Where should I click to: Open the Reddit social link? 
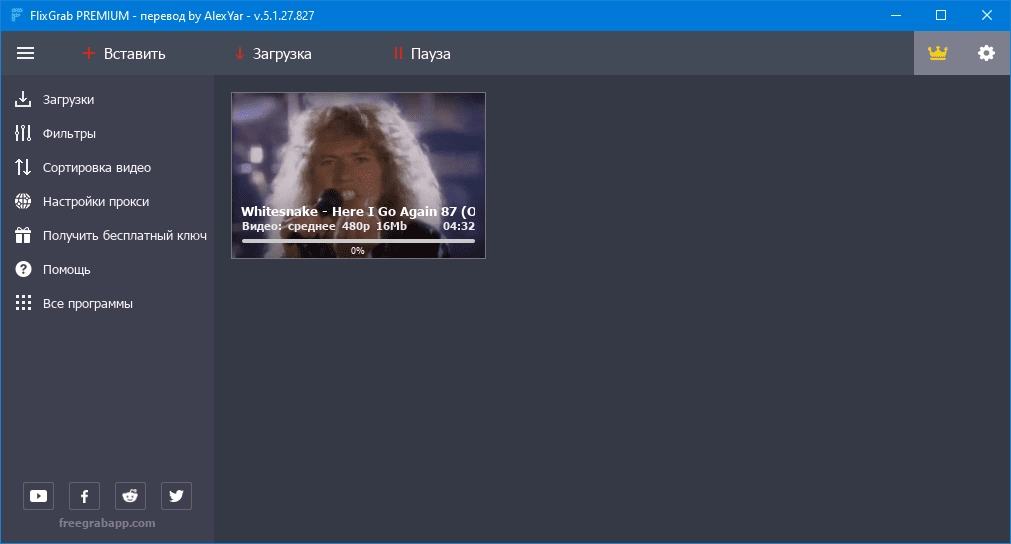[x=130, y=496]
